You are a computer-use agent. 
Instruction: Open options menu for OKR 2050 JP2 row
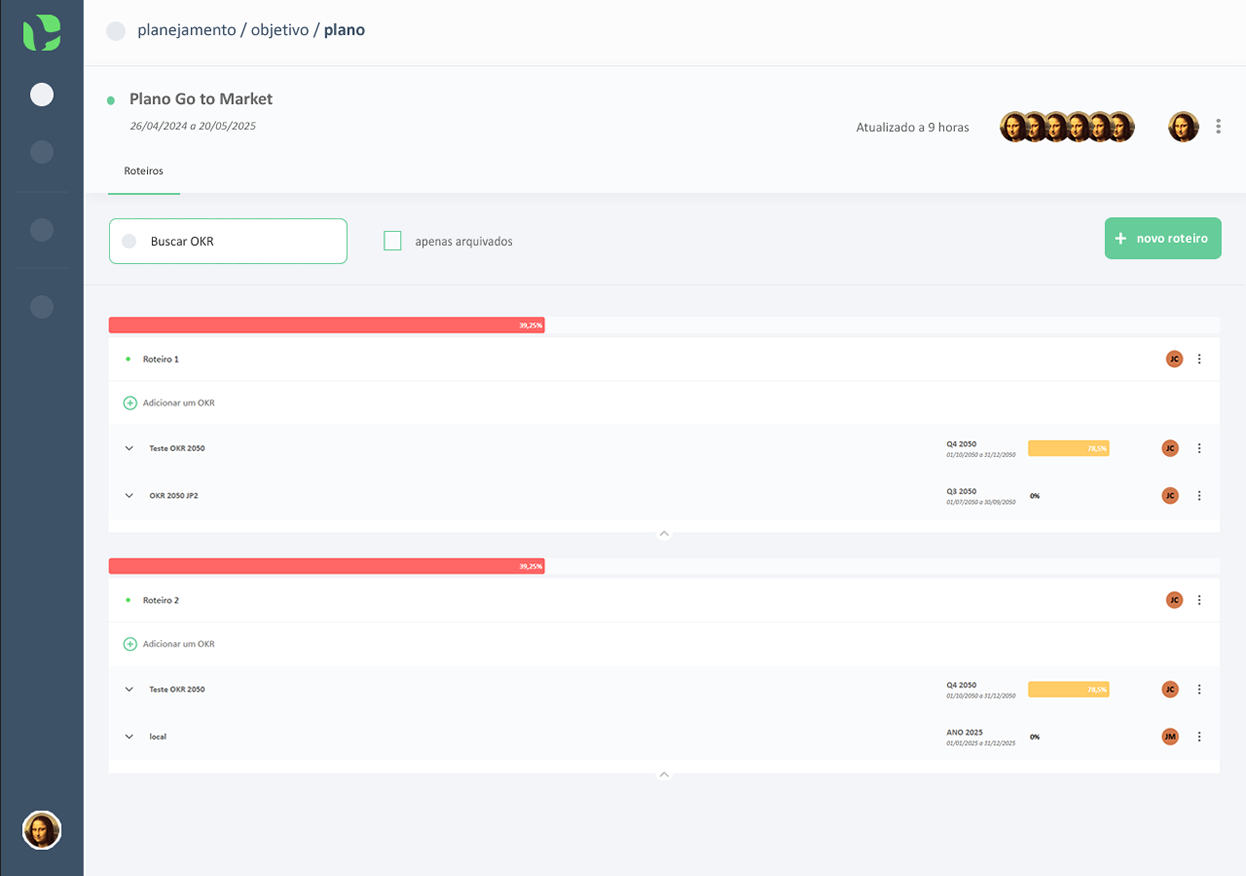click(1199, 496)
